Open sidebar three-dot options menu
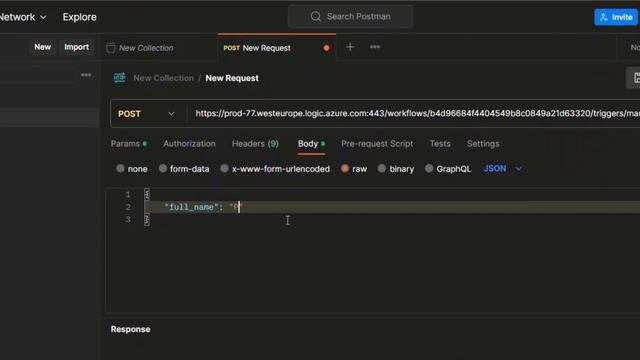The height and width of the screenshot is (360, 640). (86, 75)
